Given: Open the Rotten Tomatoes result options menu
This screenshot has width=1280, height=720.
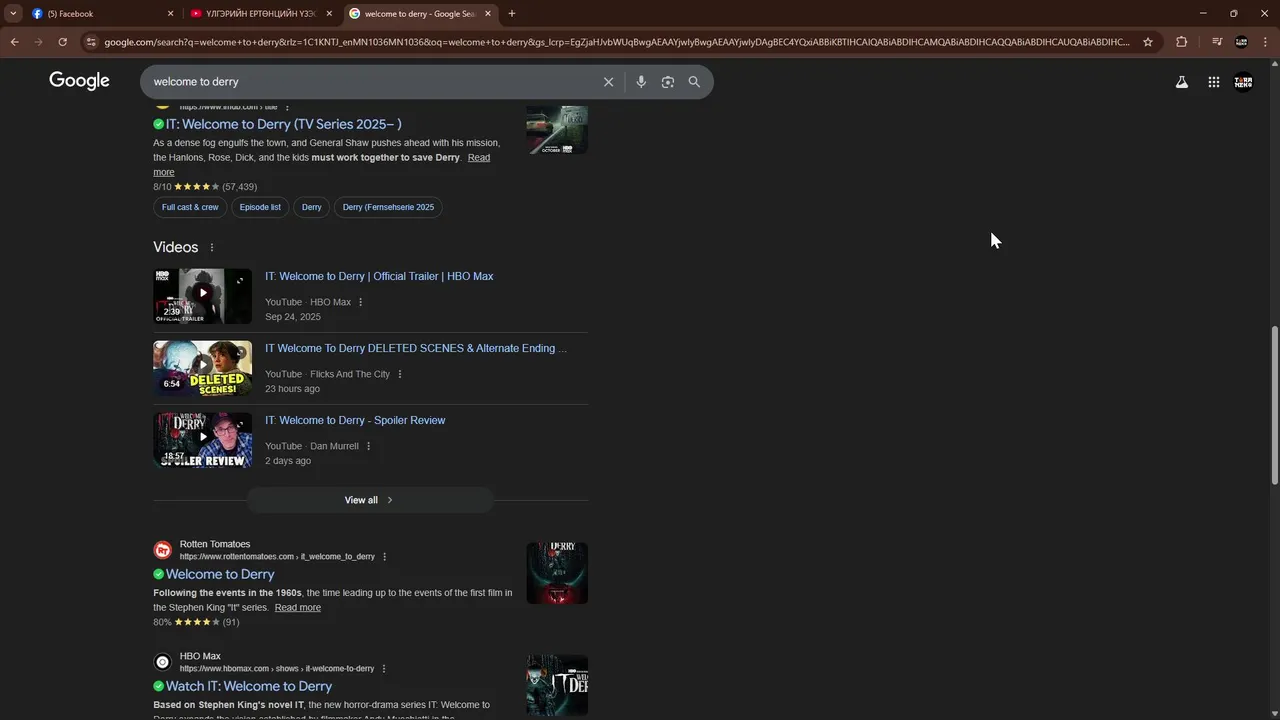Looking at the screenshot, I should click(x=384, y=557).
